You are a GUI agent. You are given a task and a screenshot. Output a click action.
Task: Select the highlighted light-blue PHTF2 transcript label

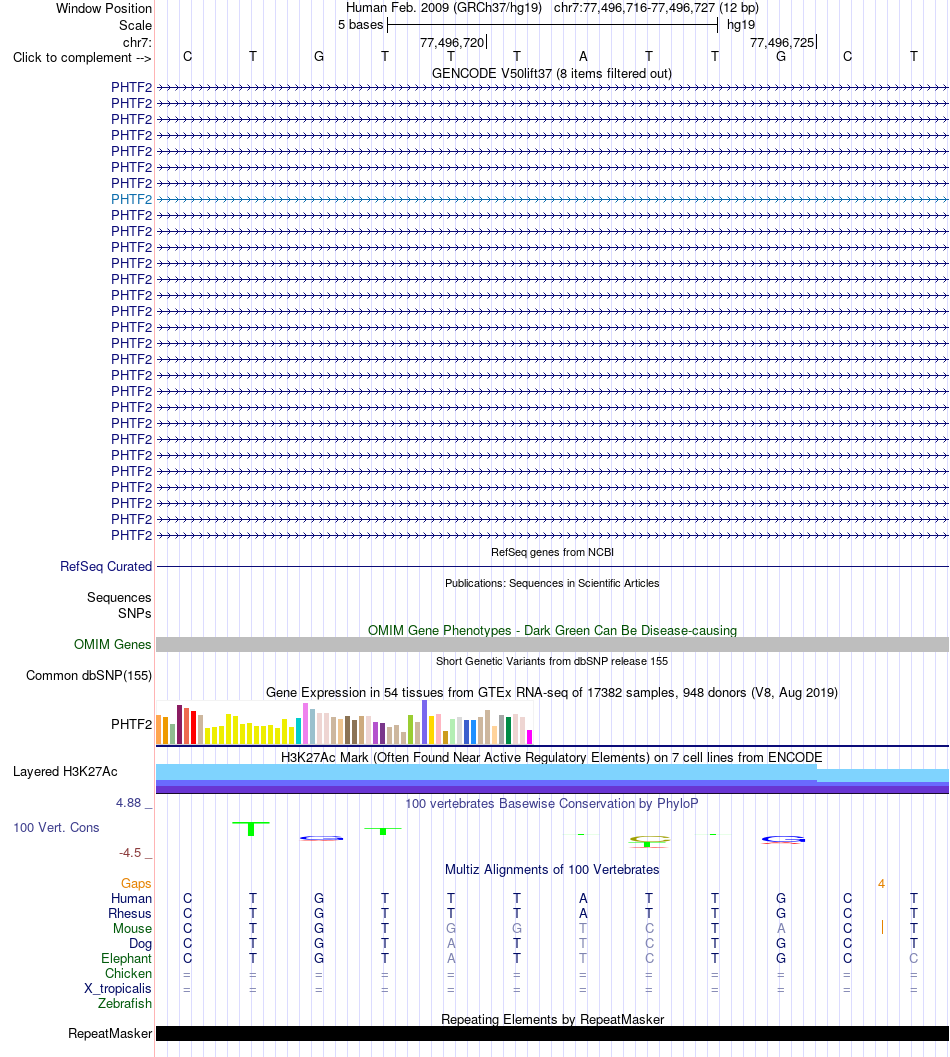[131, 200]
